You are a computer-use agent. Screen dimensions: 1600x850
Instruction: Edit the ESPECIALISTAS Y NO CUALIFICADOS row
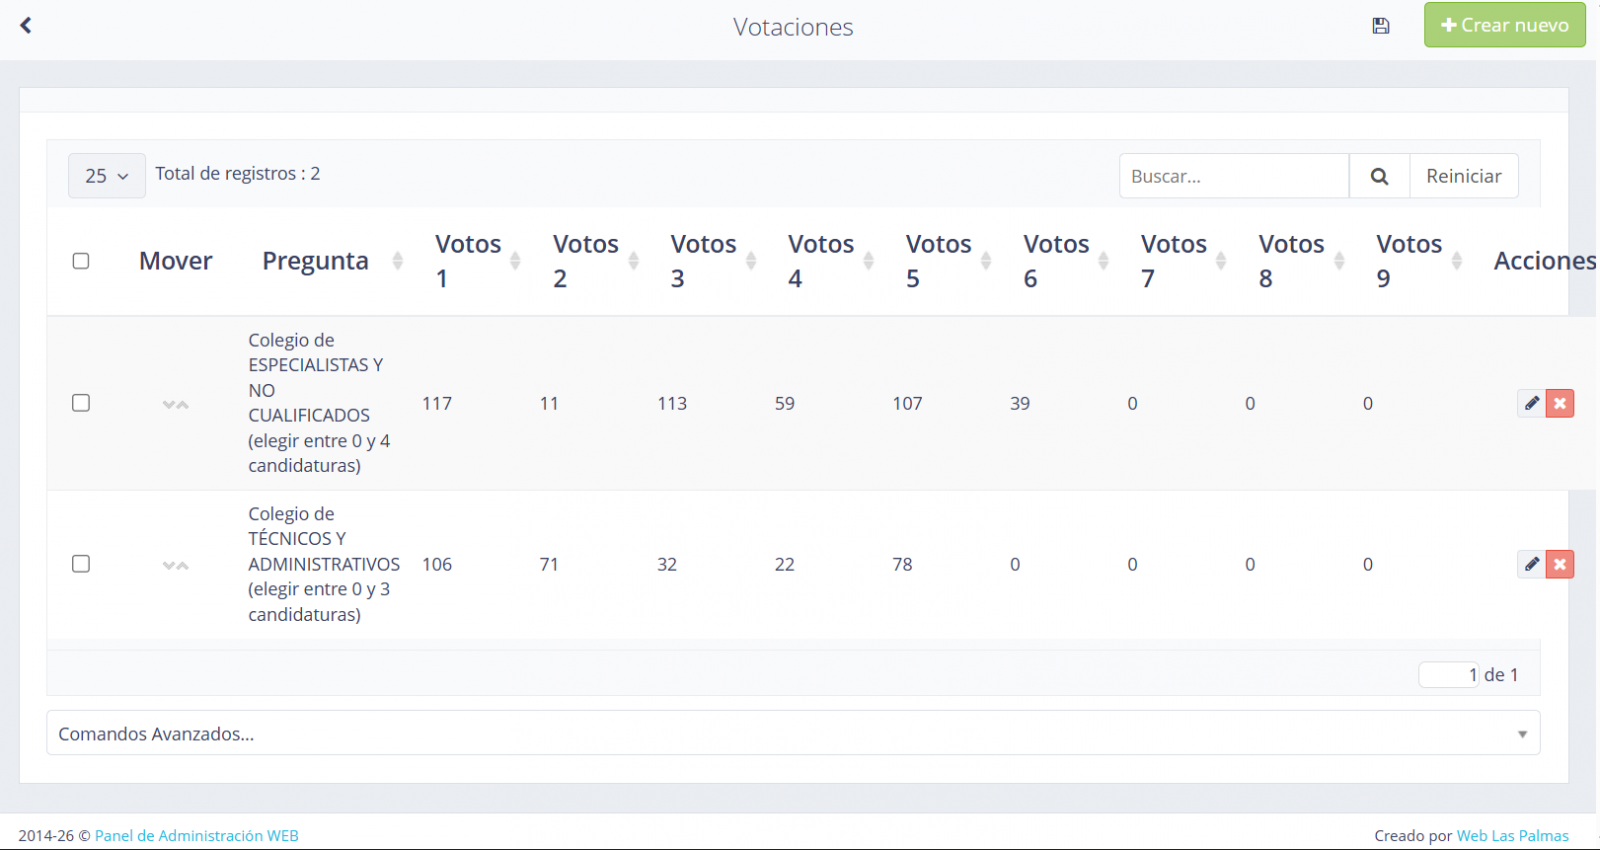(x=1531, y=403)
